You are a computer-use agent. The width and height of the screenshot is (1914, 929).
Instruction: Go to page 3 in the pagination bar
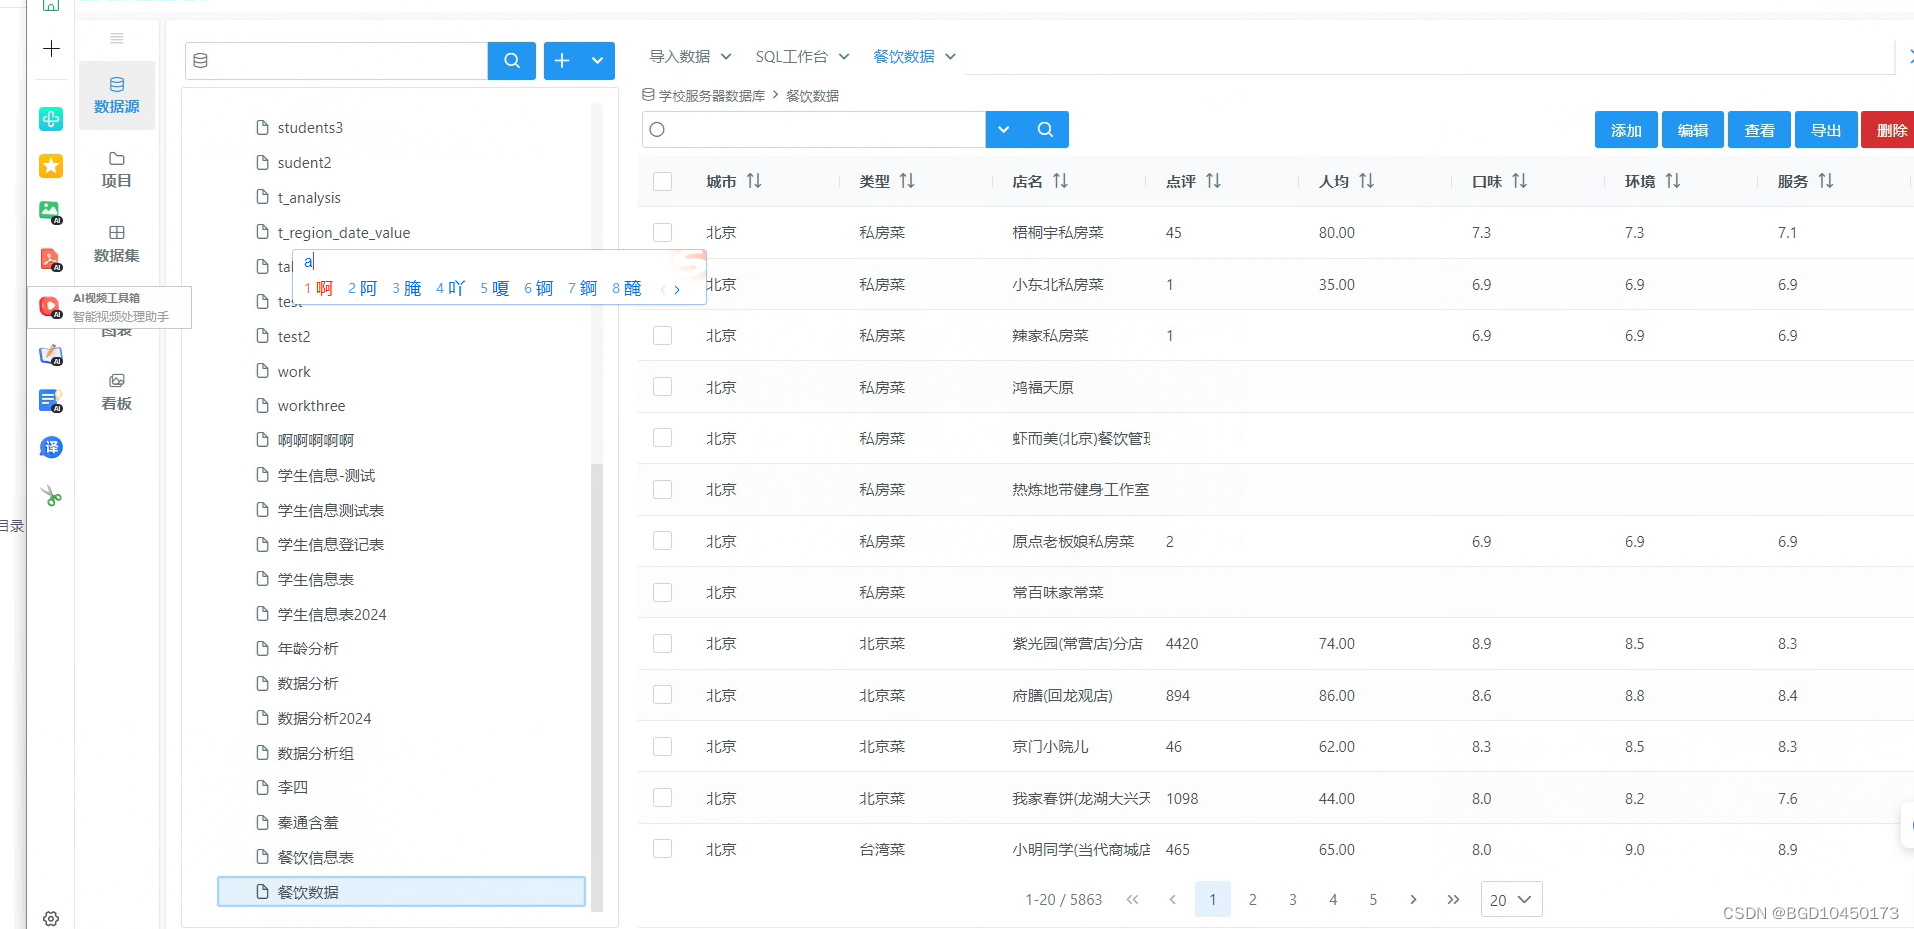click(1292, 899)
